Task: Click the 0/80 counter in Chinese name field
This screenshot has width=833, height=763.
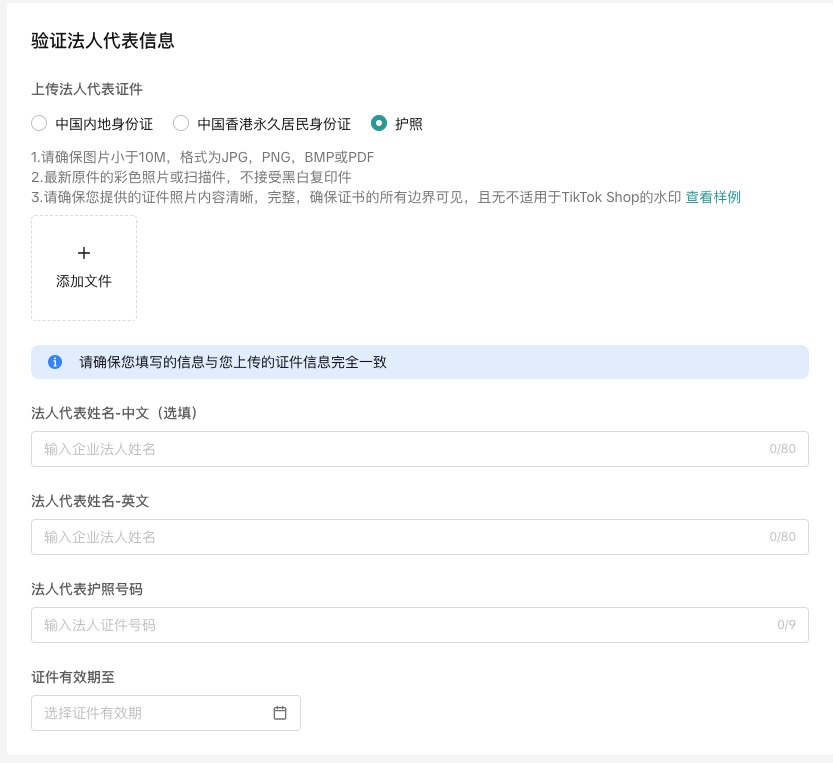Action: [x=781, y=449]
